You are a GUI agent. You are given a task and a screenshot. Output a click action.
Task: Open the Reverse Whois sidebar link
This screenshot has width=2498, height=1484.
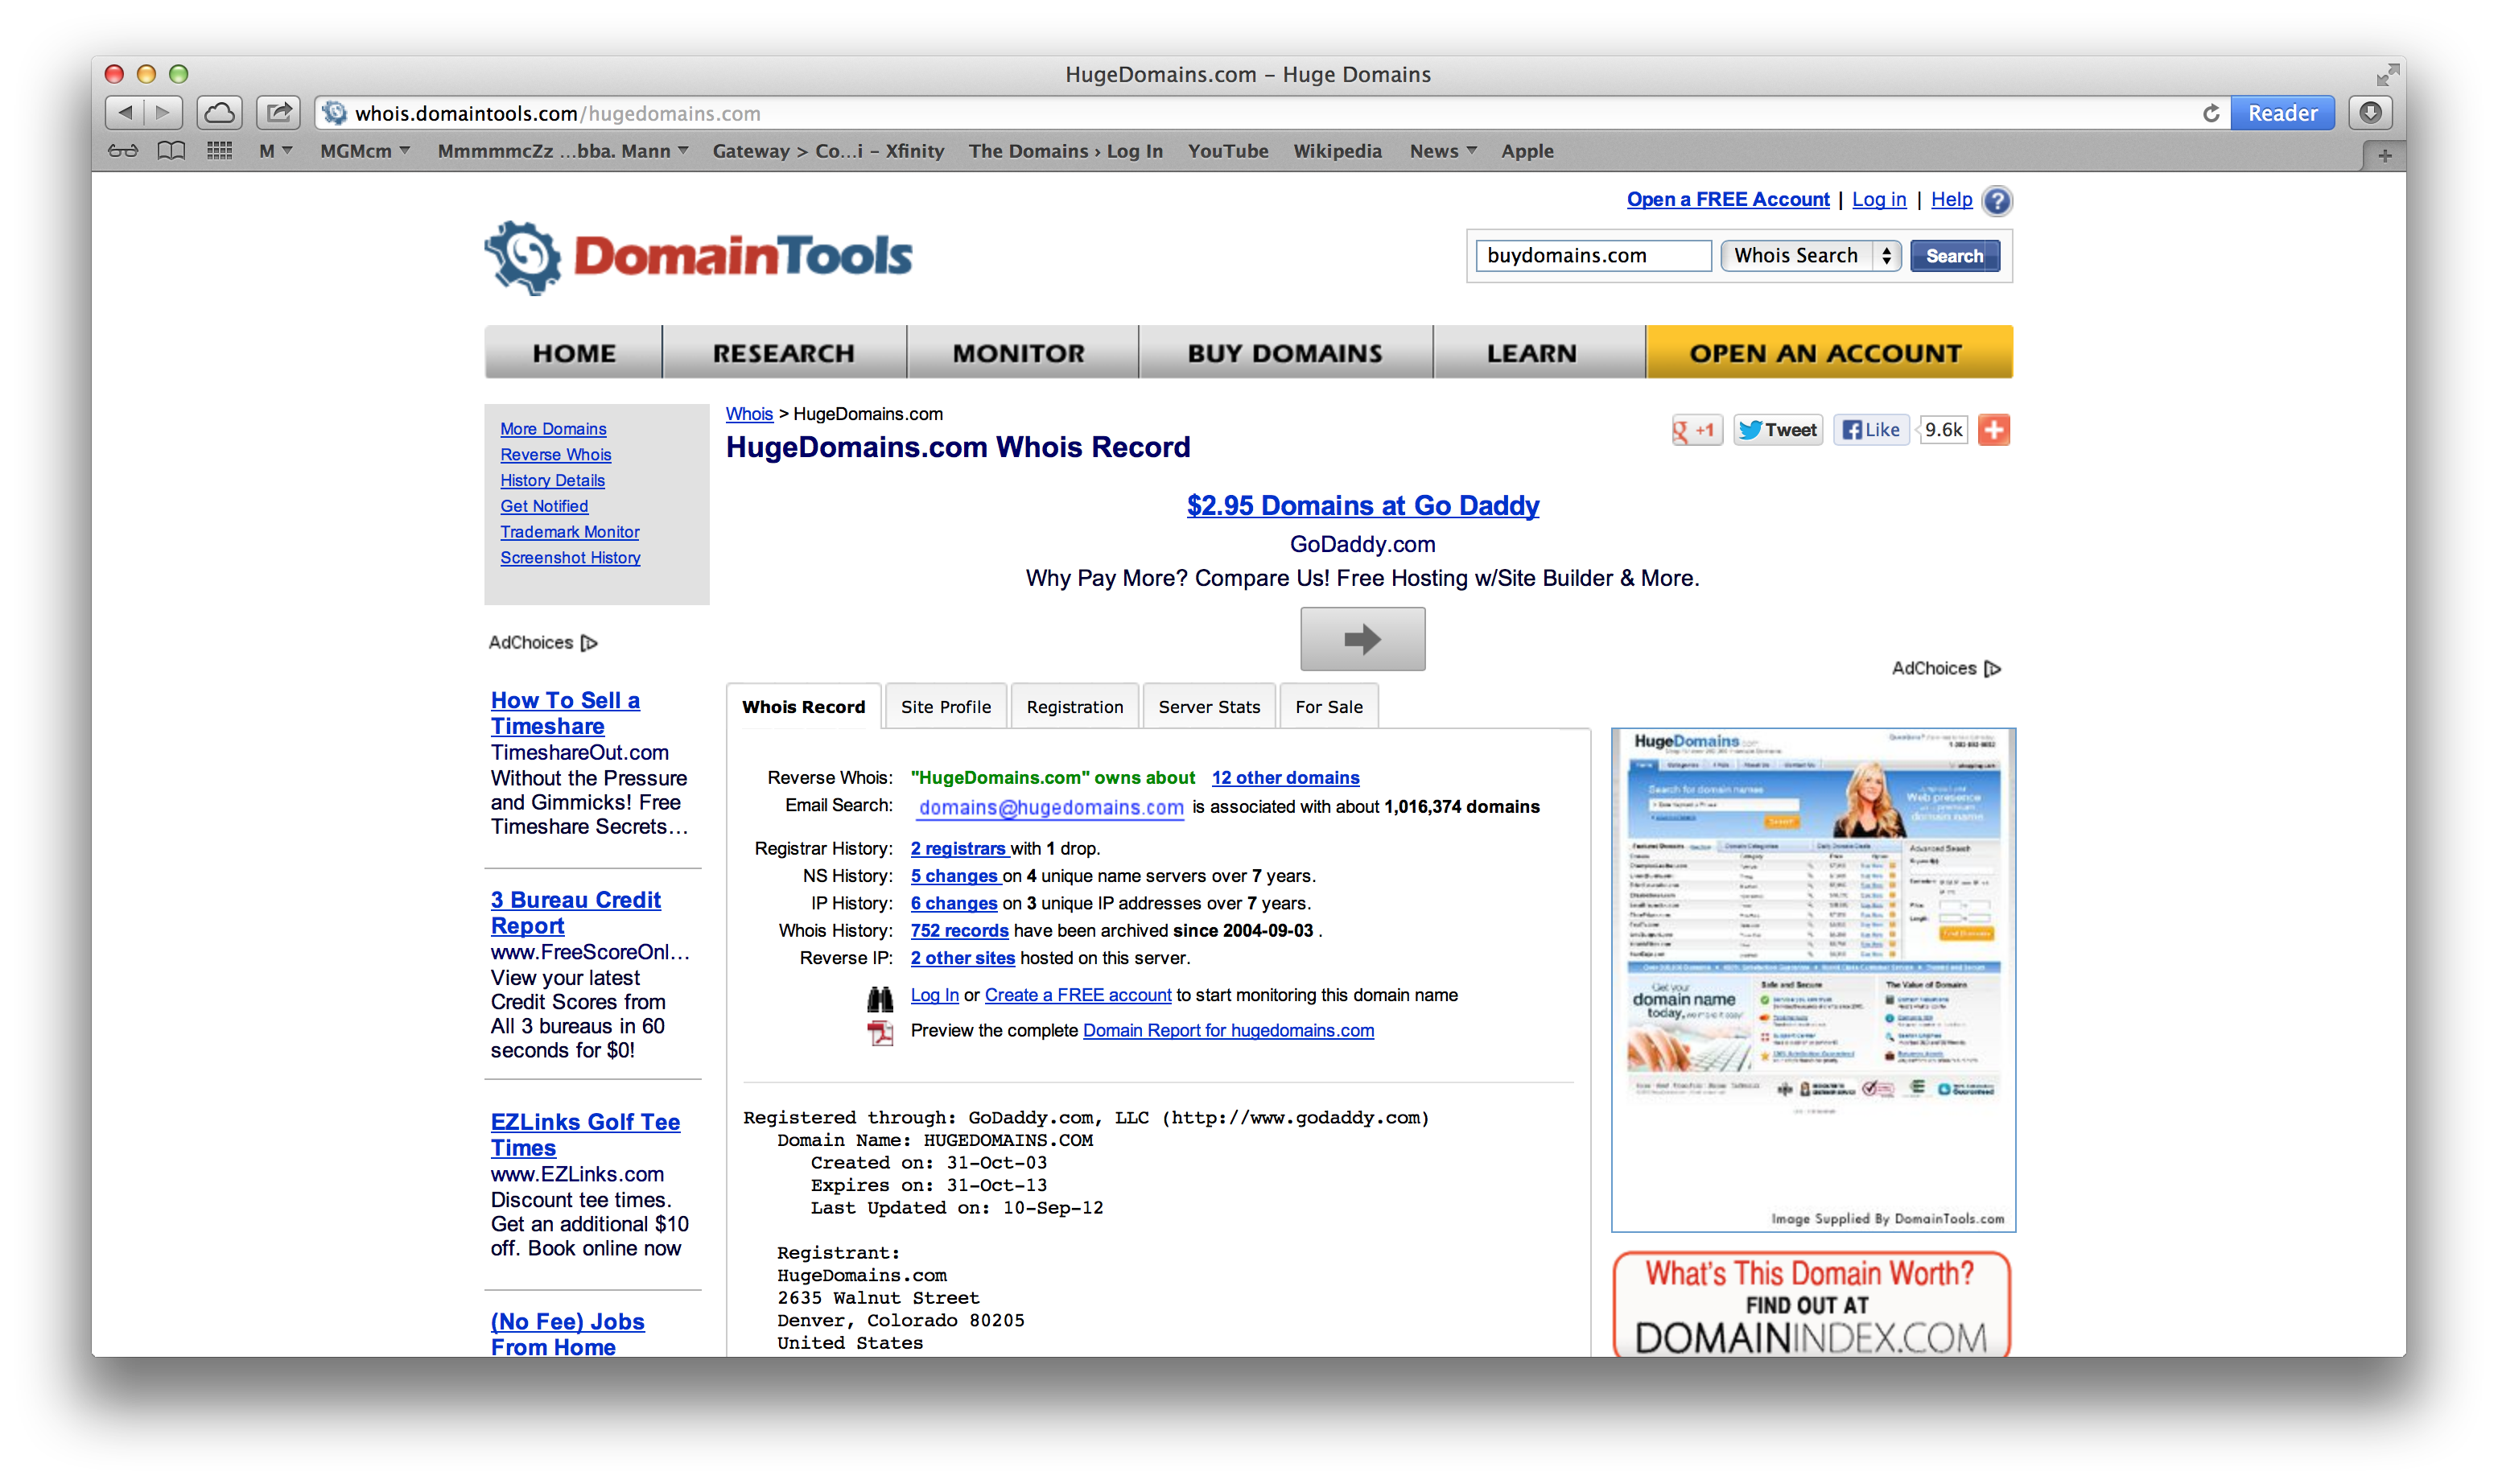coord(555,455)
